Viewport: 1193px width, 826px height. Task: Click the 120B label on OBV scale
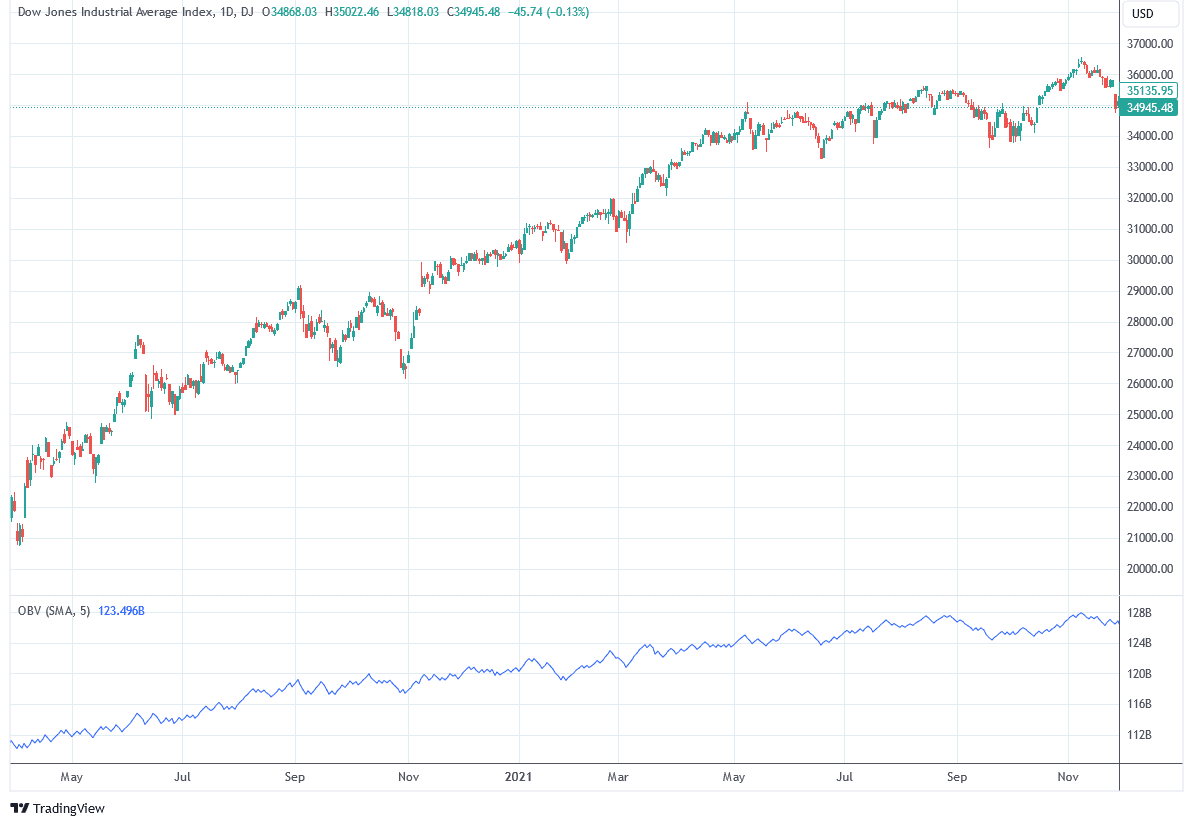[1139, 674]
